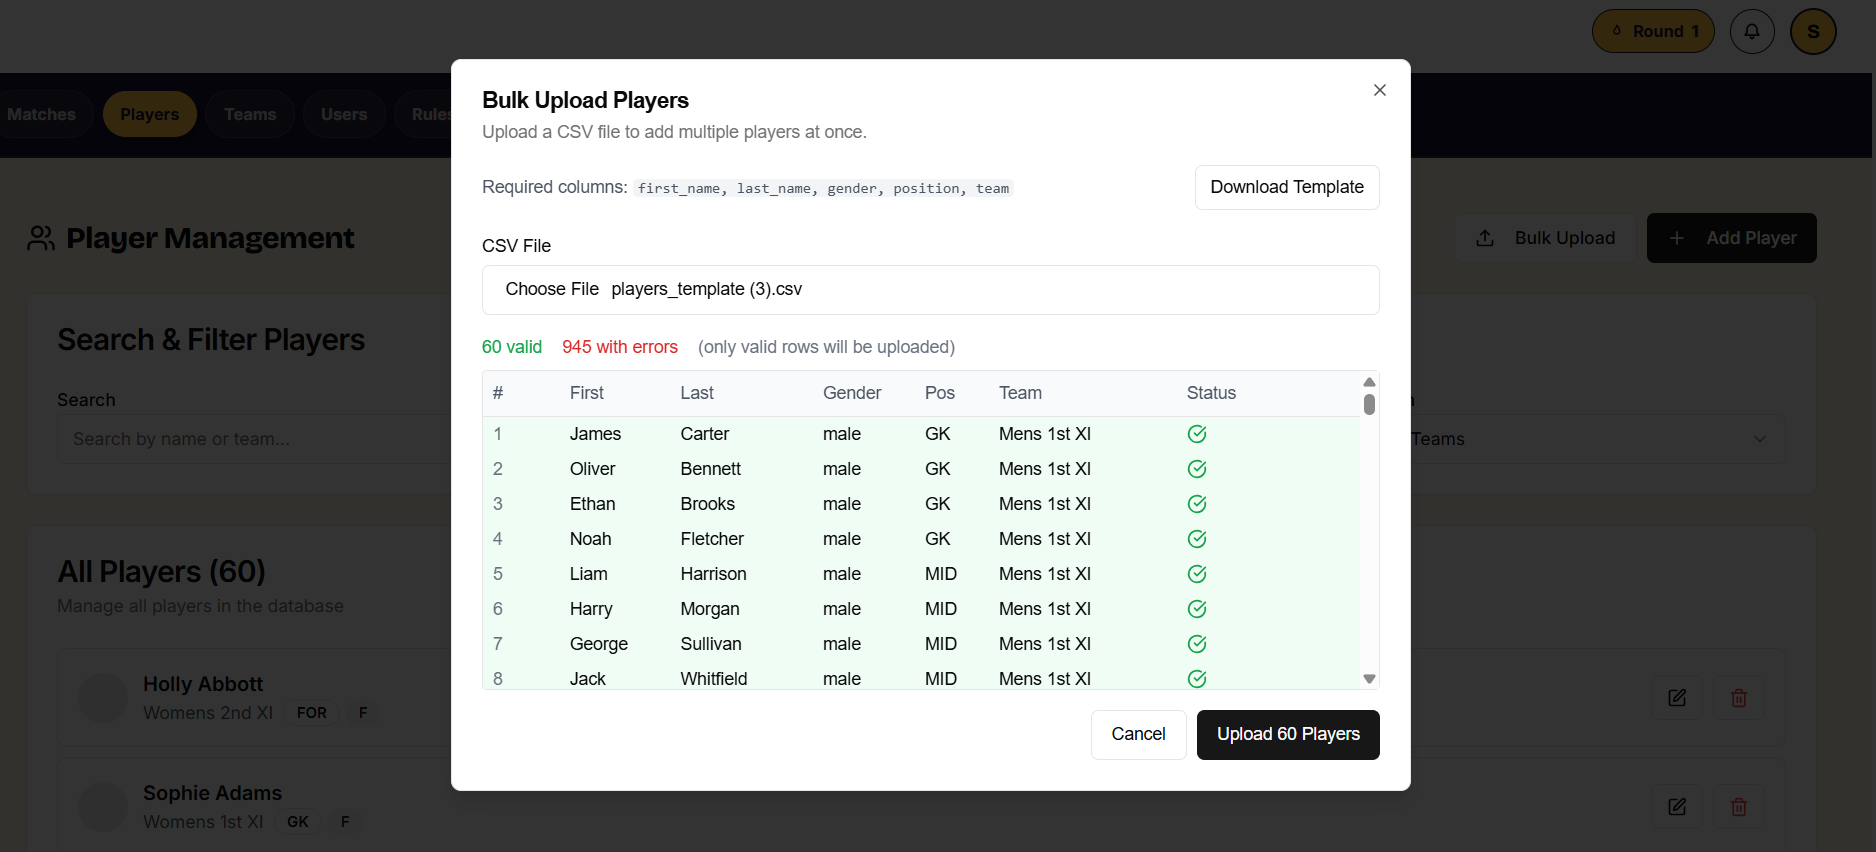The width and height of the screenshot is (1876, 852).
Task: Select the 'Sullivan' last name cell
Action: [711, 644]
